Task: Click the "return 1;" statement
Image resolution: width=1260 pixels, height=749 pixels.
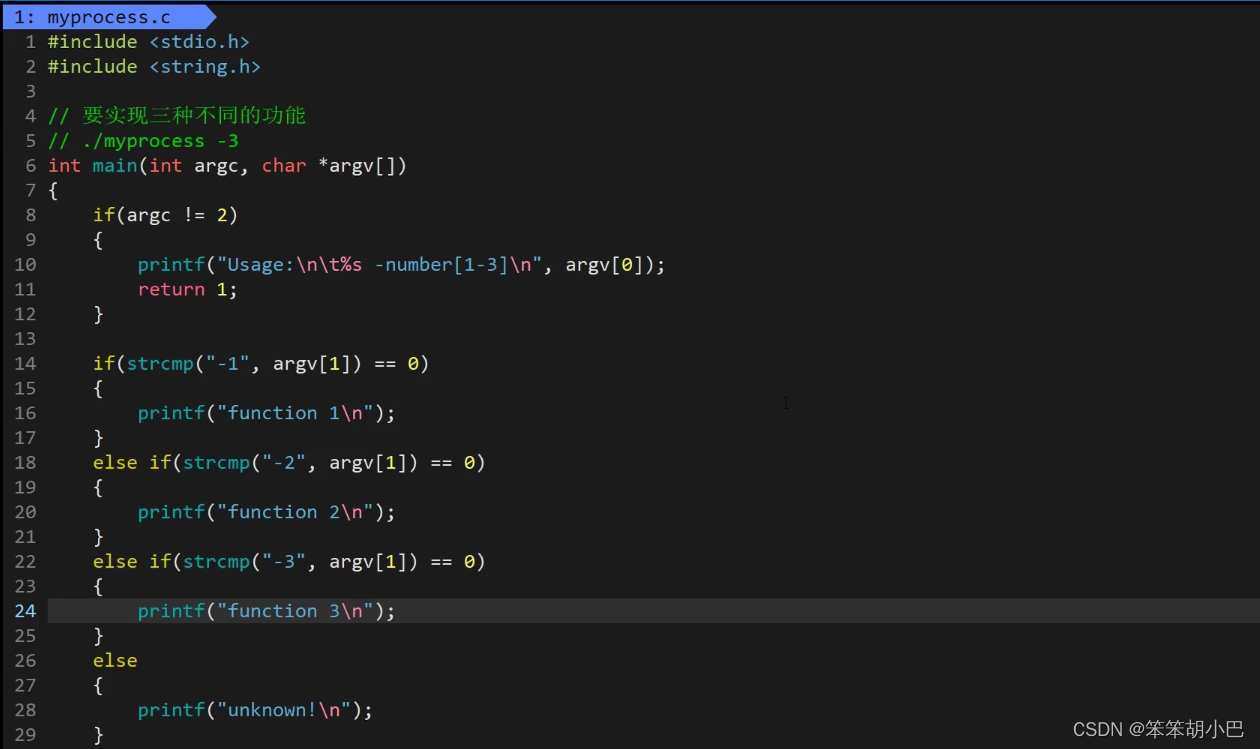Action: (188, 290)
